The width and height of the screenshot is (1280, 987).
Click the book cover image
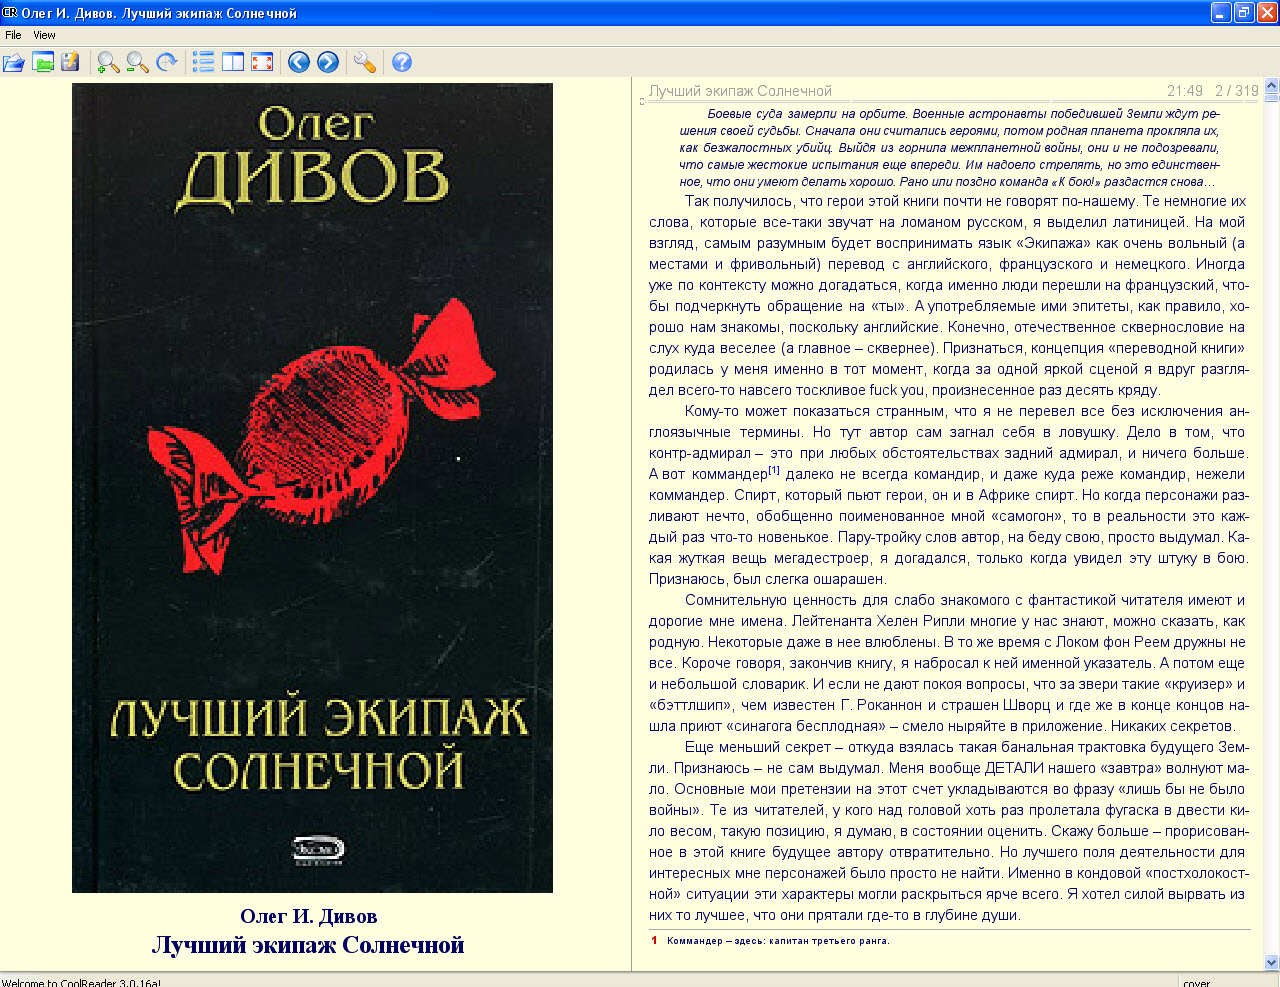pos(312,488)
